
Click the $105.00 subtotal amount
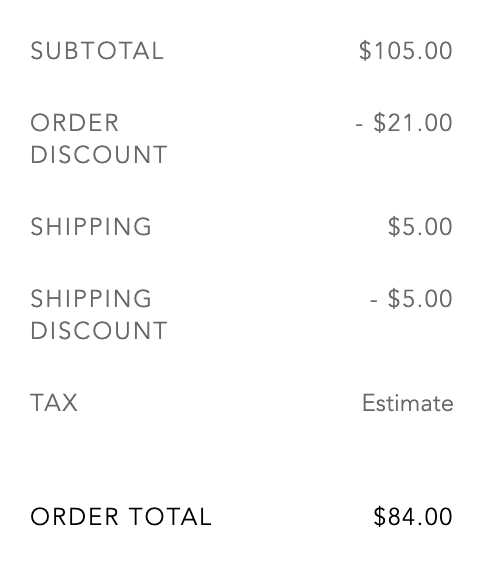coord(406,51)
